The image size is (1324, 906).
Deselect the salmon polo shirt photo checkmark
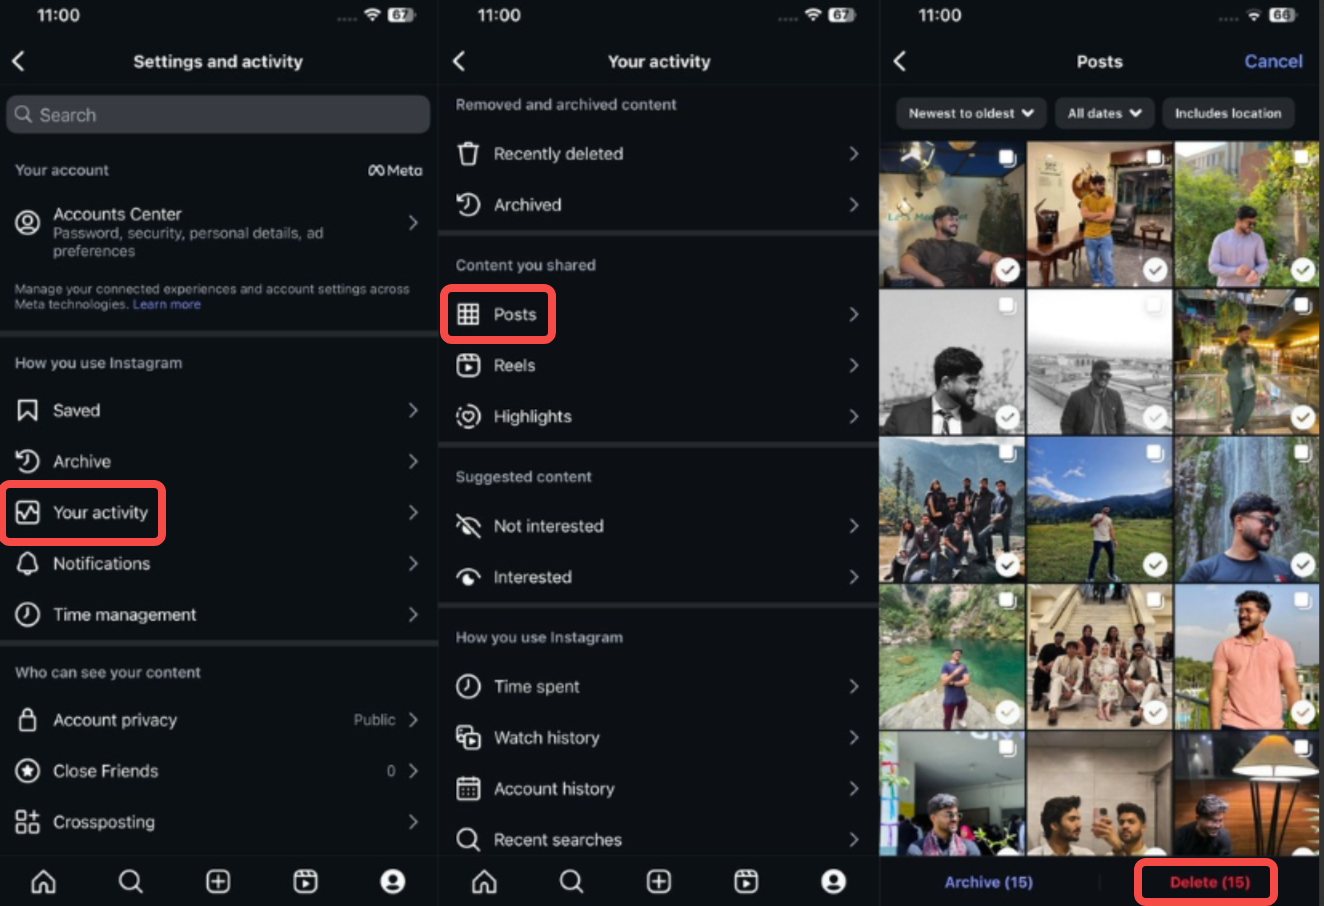pos(1303,711)
